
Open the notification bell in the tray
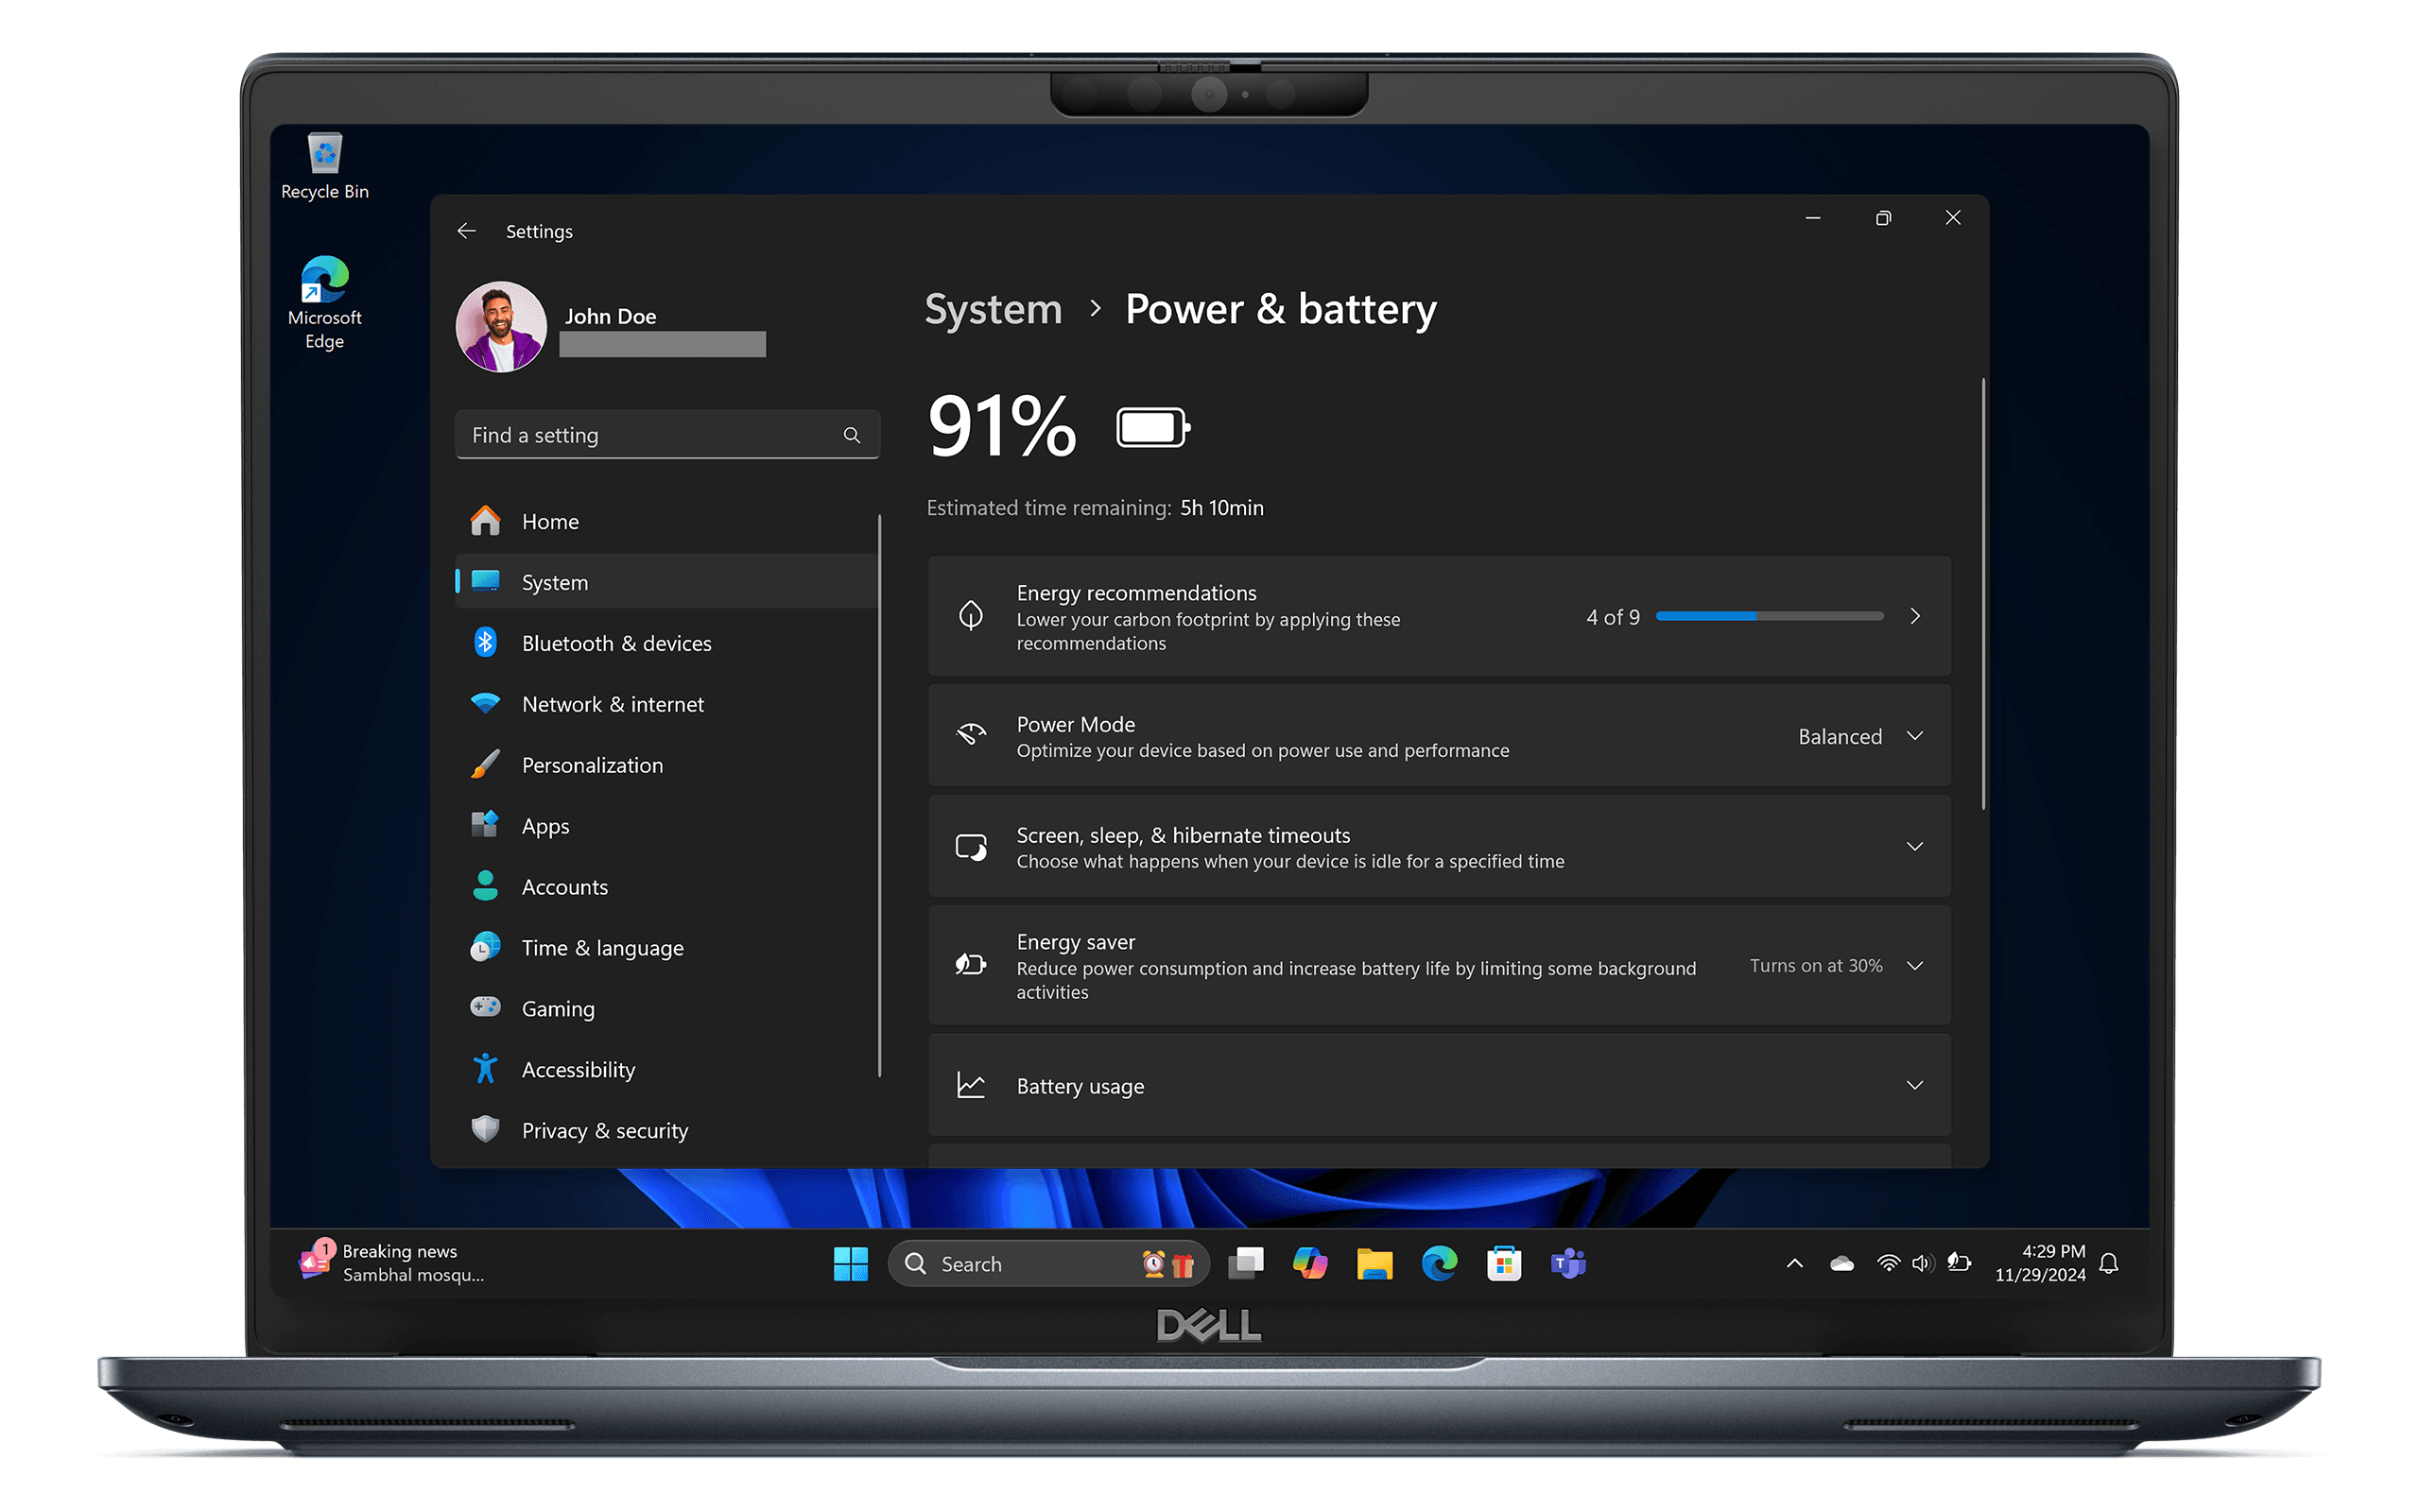(2109, 1263)
